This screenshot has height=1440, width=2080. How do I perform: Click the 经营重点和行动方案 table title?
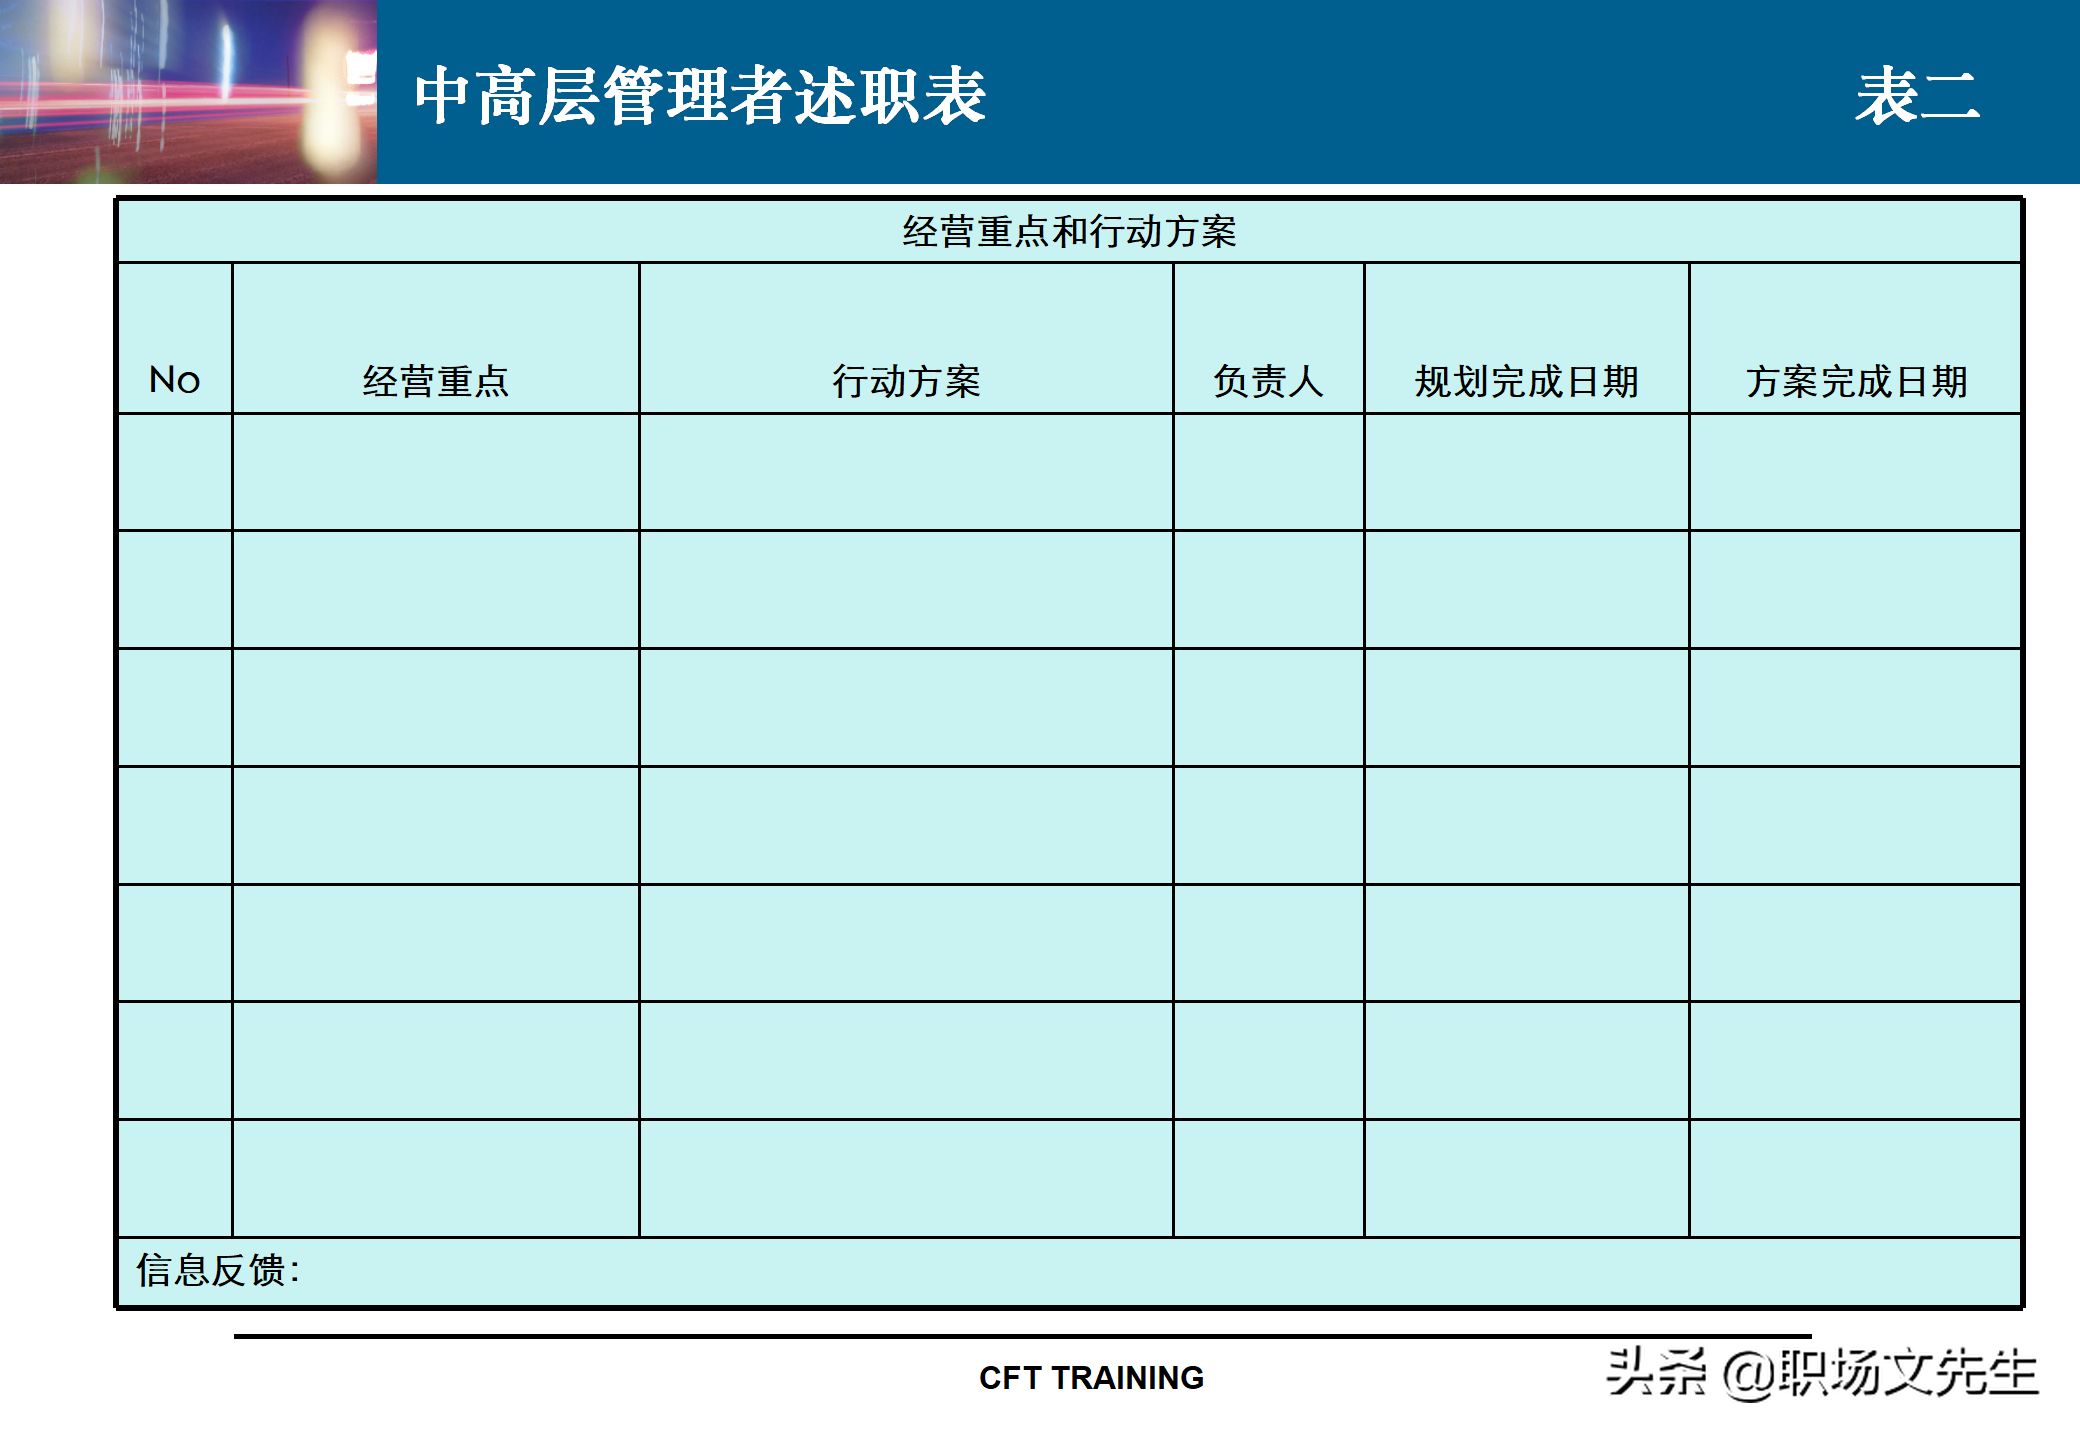click(x=1069, y=232)
